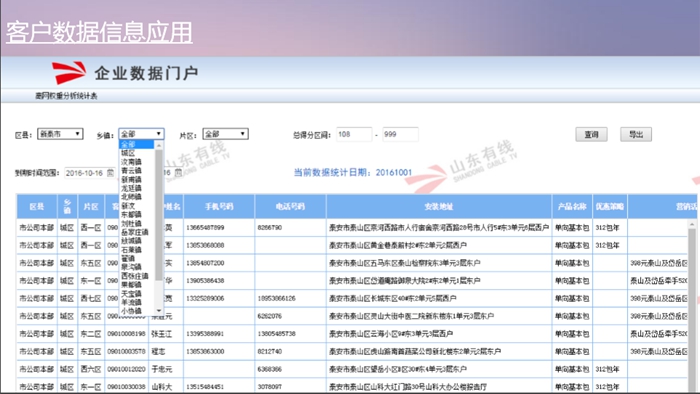Click 西六区 cell in the 片区 column
Screen dimensions: 700x394
[91, 369]
